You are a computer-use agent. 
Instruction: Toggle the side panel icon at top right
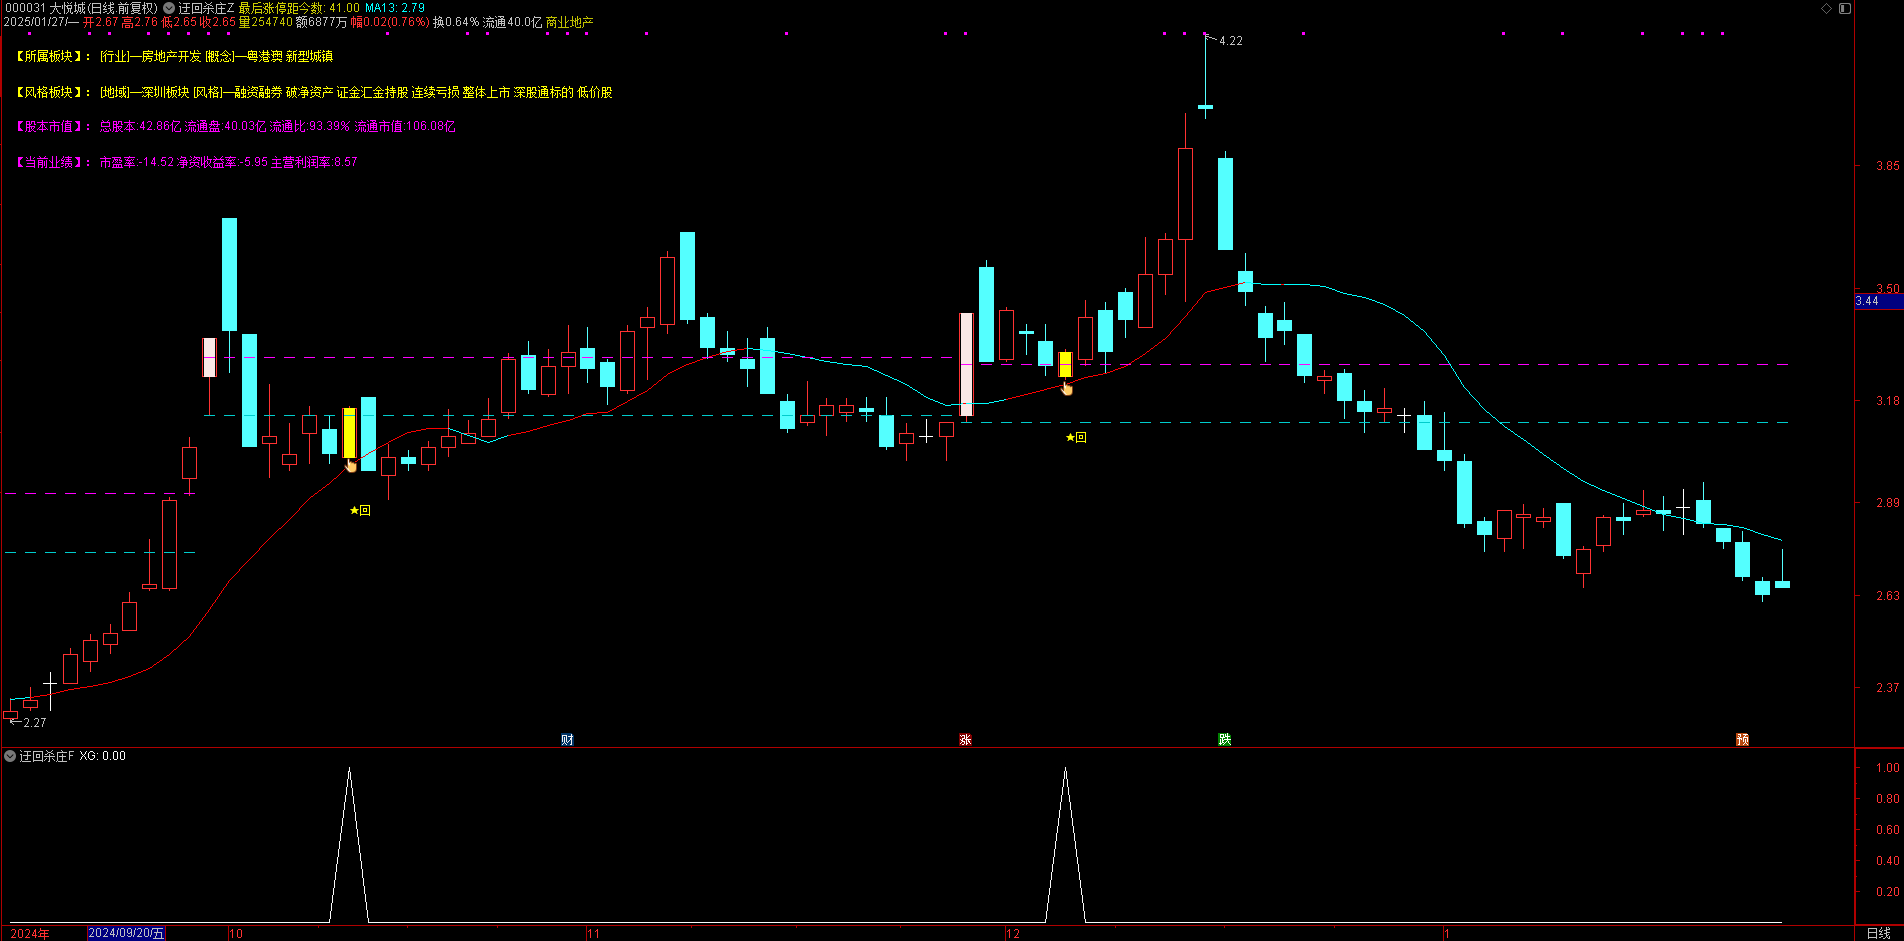1845,8
